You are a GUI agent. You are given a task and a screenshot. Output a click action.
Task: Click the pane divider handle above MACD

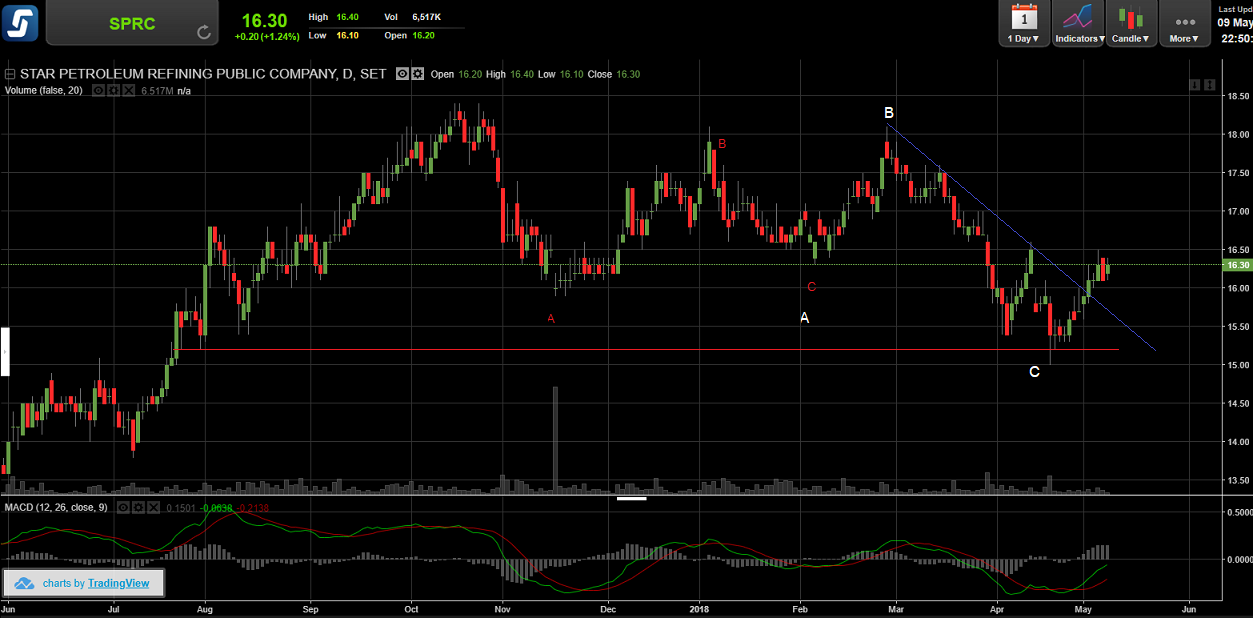[x=632, y=497]
